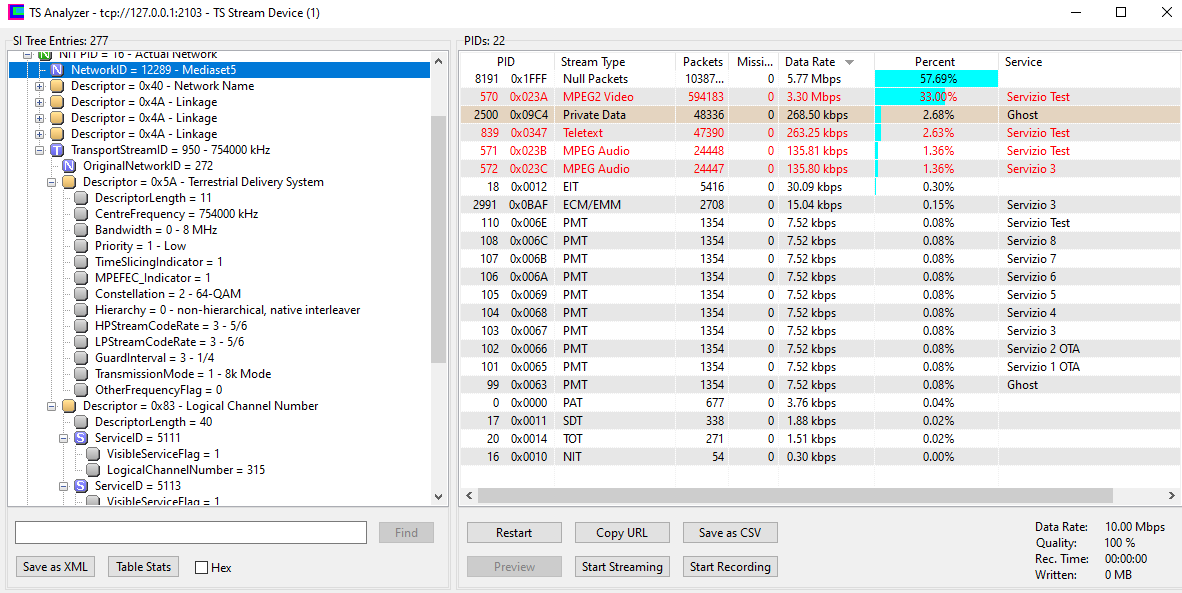Expand the first 0x4A Linkage descriptor
1182x593 pixels.
[x=40, y=102]
